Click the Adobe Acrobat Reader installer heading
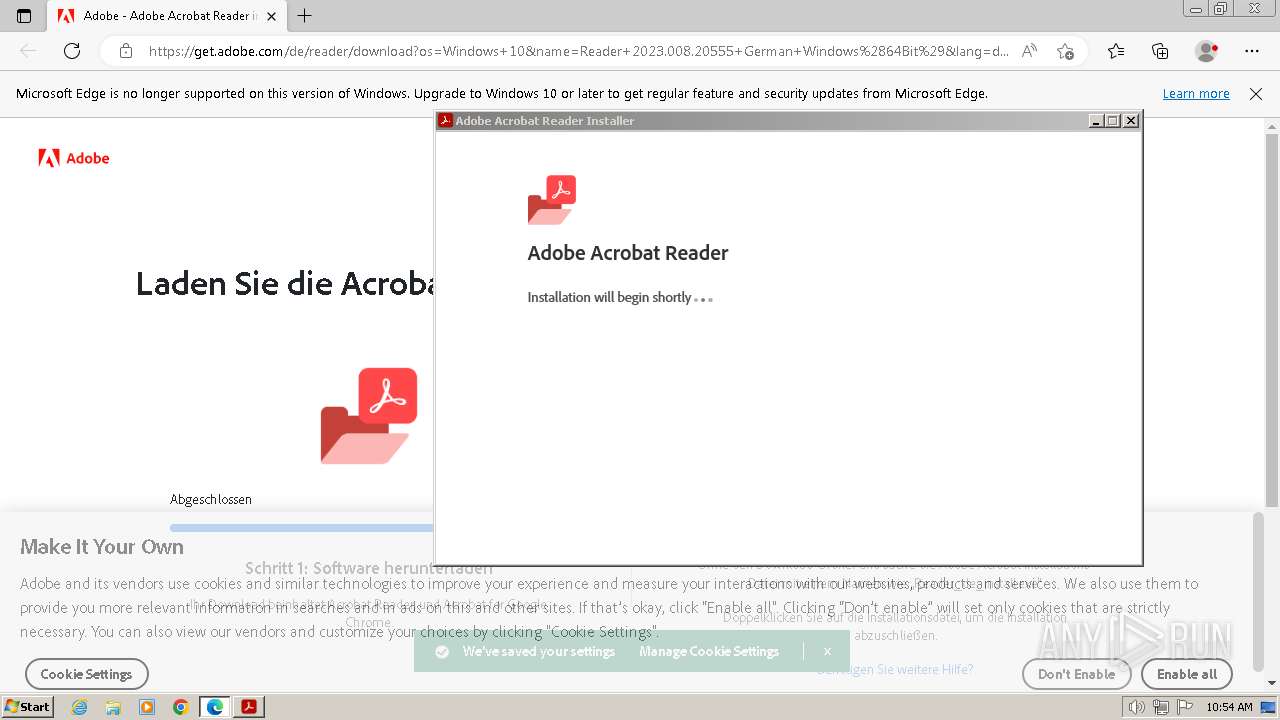Screen dimensions: 1280x720 point(628,253)
